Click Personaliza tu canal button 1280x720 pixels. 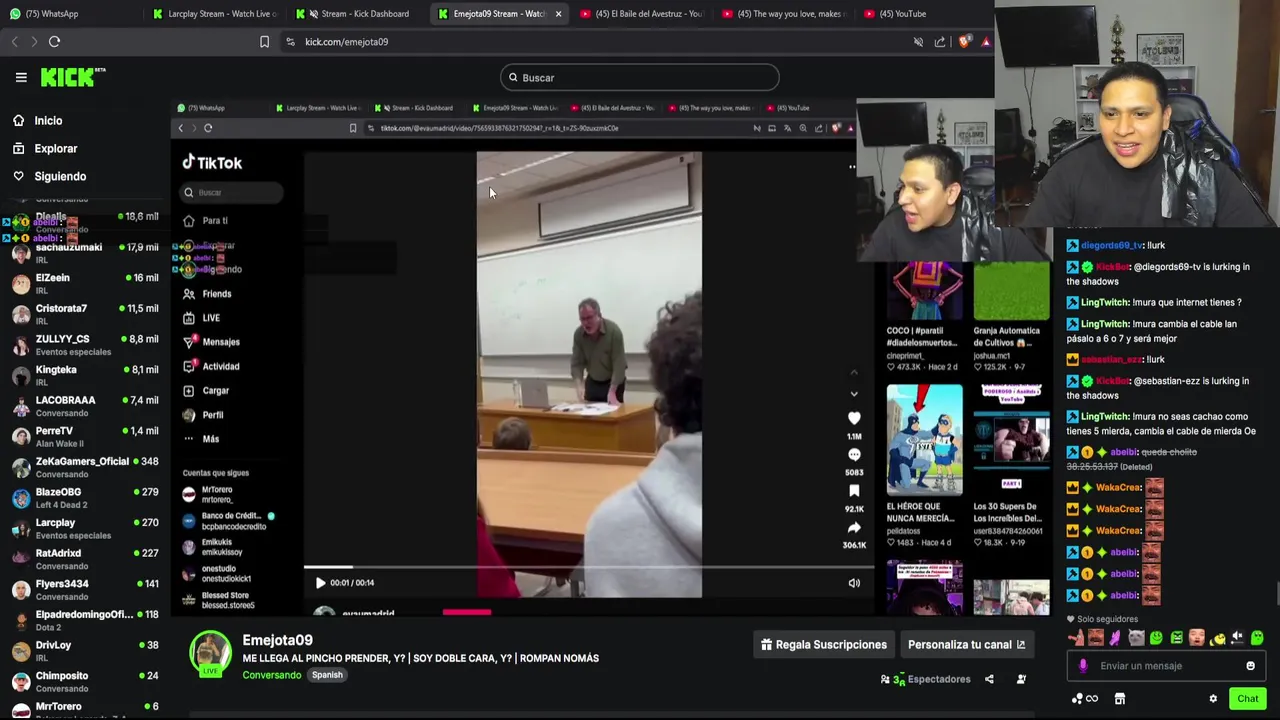point(967,645)
